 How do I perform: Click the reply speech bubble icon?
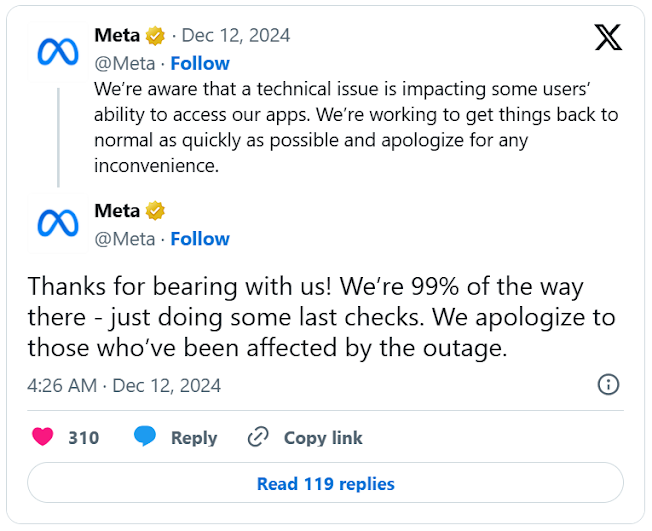pyautogui.click(x=145, y=437)
